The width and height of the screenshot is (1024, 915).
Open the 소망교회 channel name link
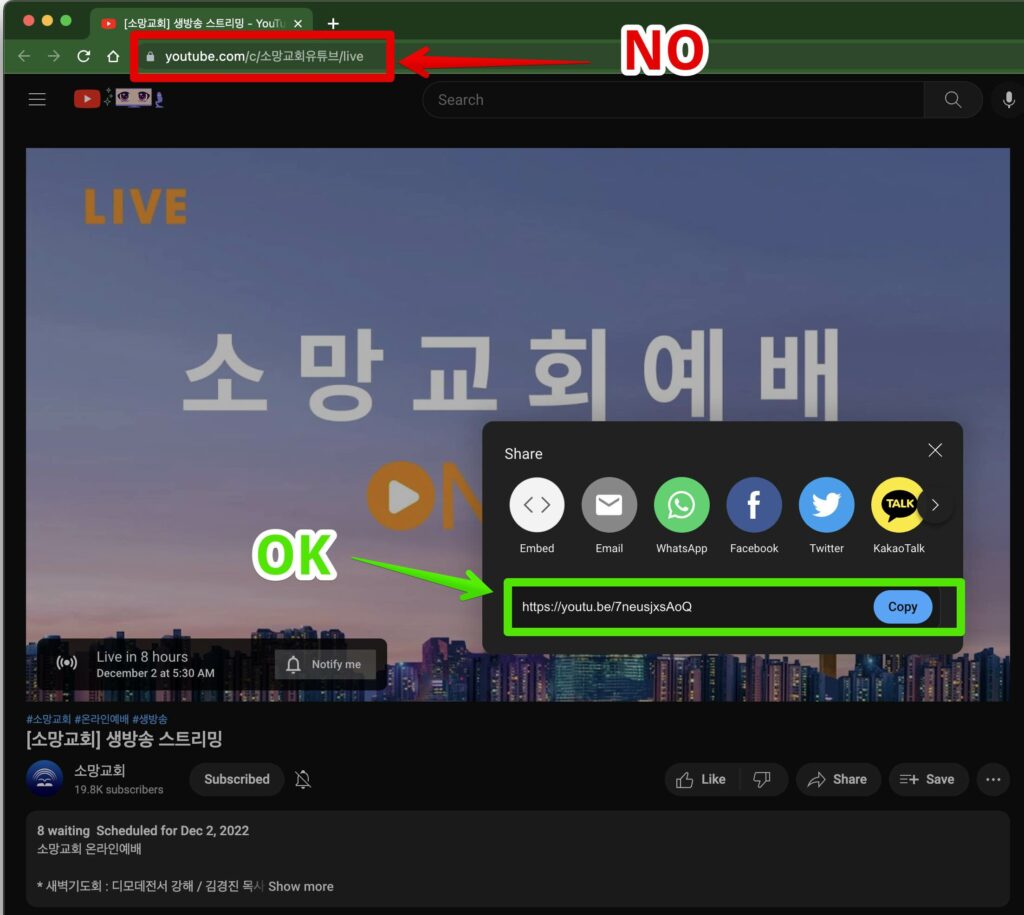click(x=99, y=771)
